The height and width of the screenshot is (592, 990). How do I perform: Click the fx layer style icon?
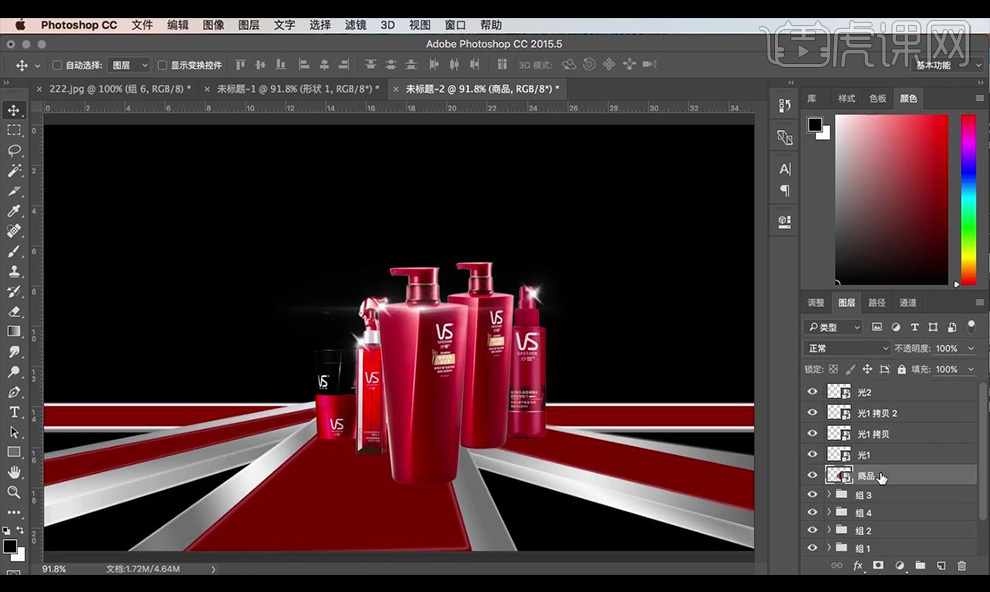click(857, 566)
